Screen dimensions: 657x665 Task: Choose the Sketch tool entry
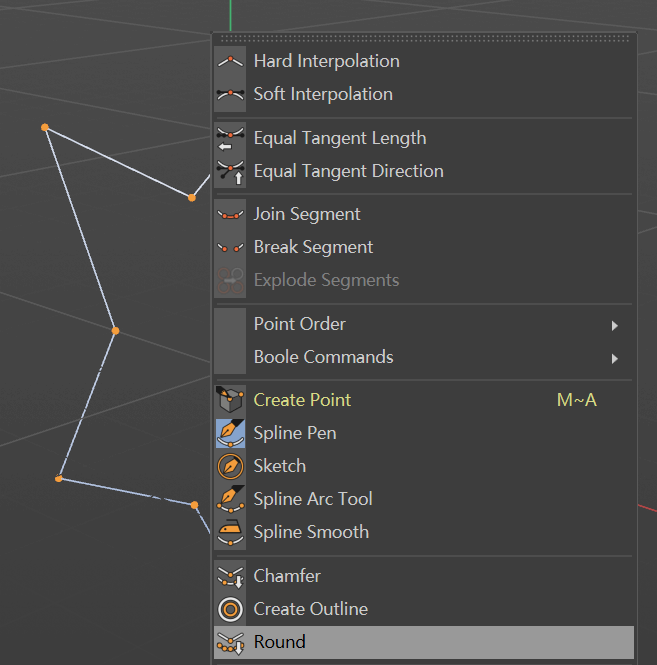pyautogui.click(x=424, y=466)
